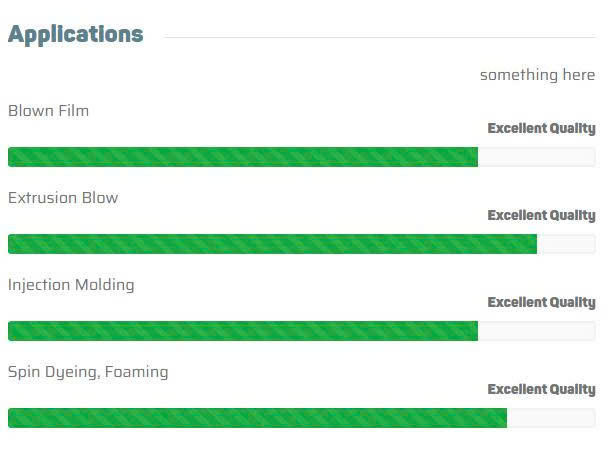
Task: Click the Injection Molding label
Action: tap(71, 285)
